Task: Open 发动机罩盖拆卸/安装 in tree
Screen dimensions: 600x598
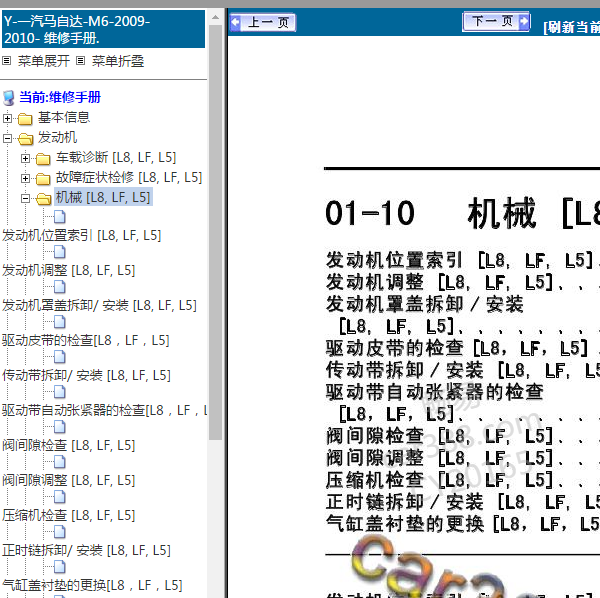Action: click(99, 305)
